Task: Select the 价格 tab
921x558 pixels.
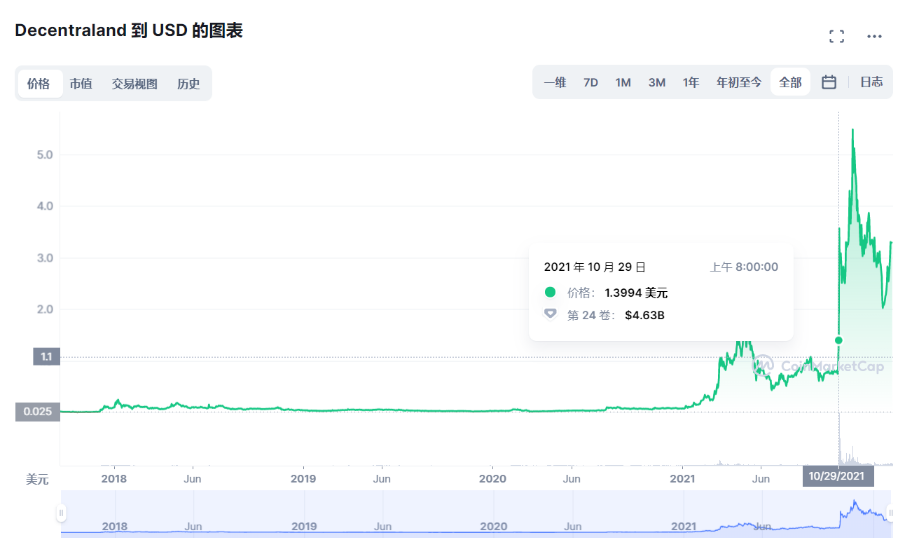Action: [x=39, y=83]
